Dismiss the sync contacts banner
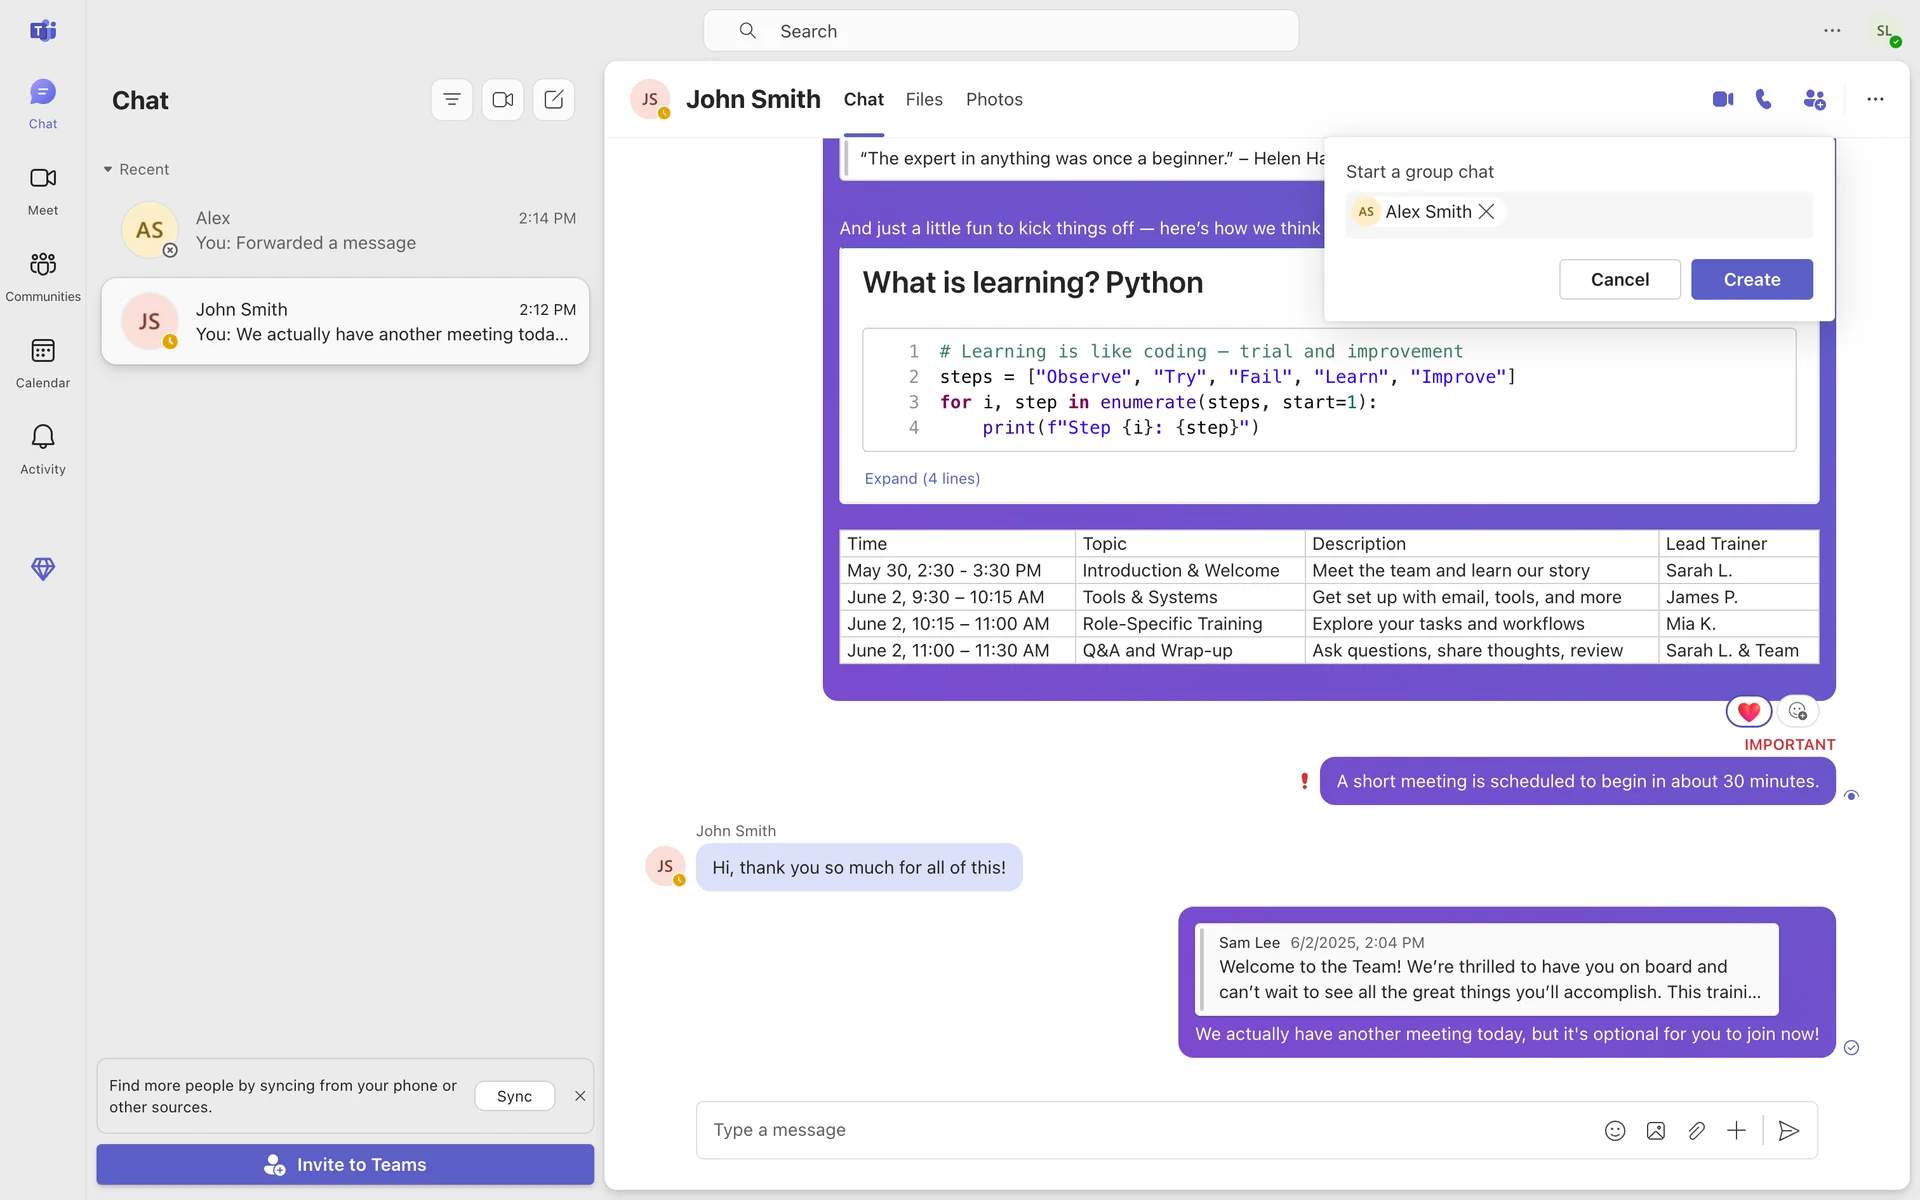This screenshot has height=1200, width=1920. (x=580, y=1096)
